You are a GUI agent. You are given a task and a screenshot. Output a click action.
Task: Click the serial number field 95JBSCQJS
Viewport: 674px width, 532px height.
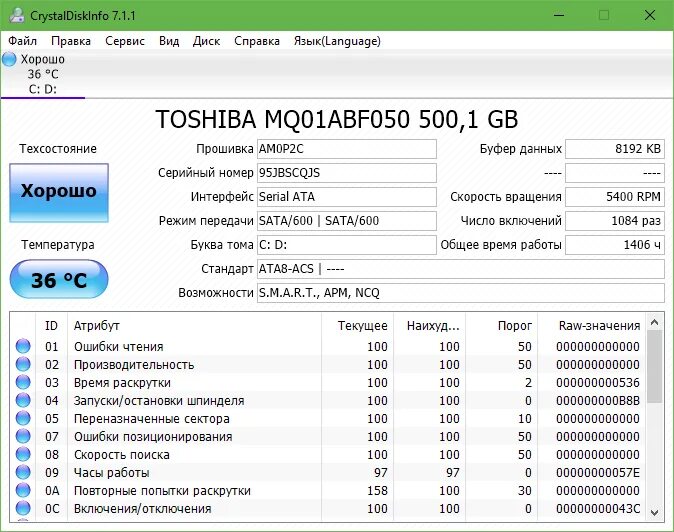347,173
